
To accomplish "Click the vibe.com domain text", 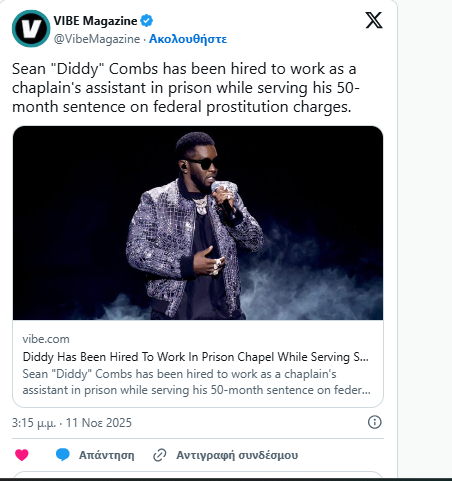I will click(x=46, y=339).
